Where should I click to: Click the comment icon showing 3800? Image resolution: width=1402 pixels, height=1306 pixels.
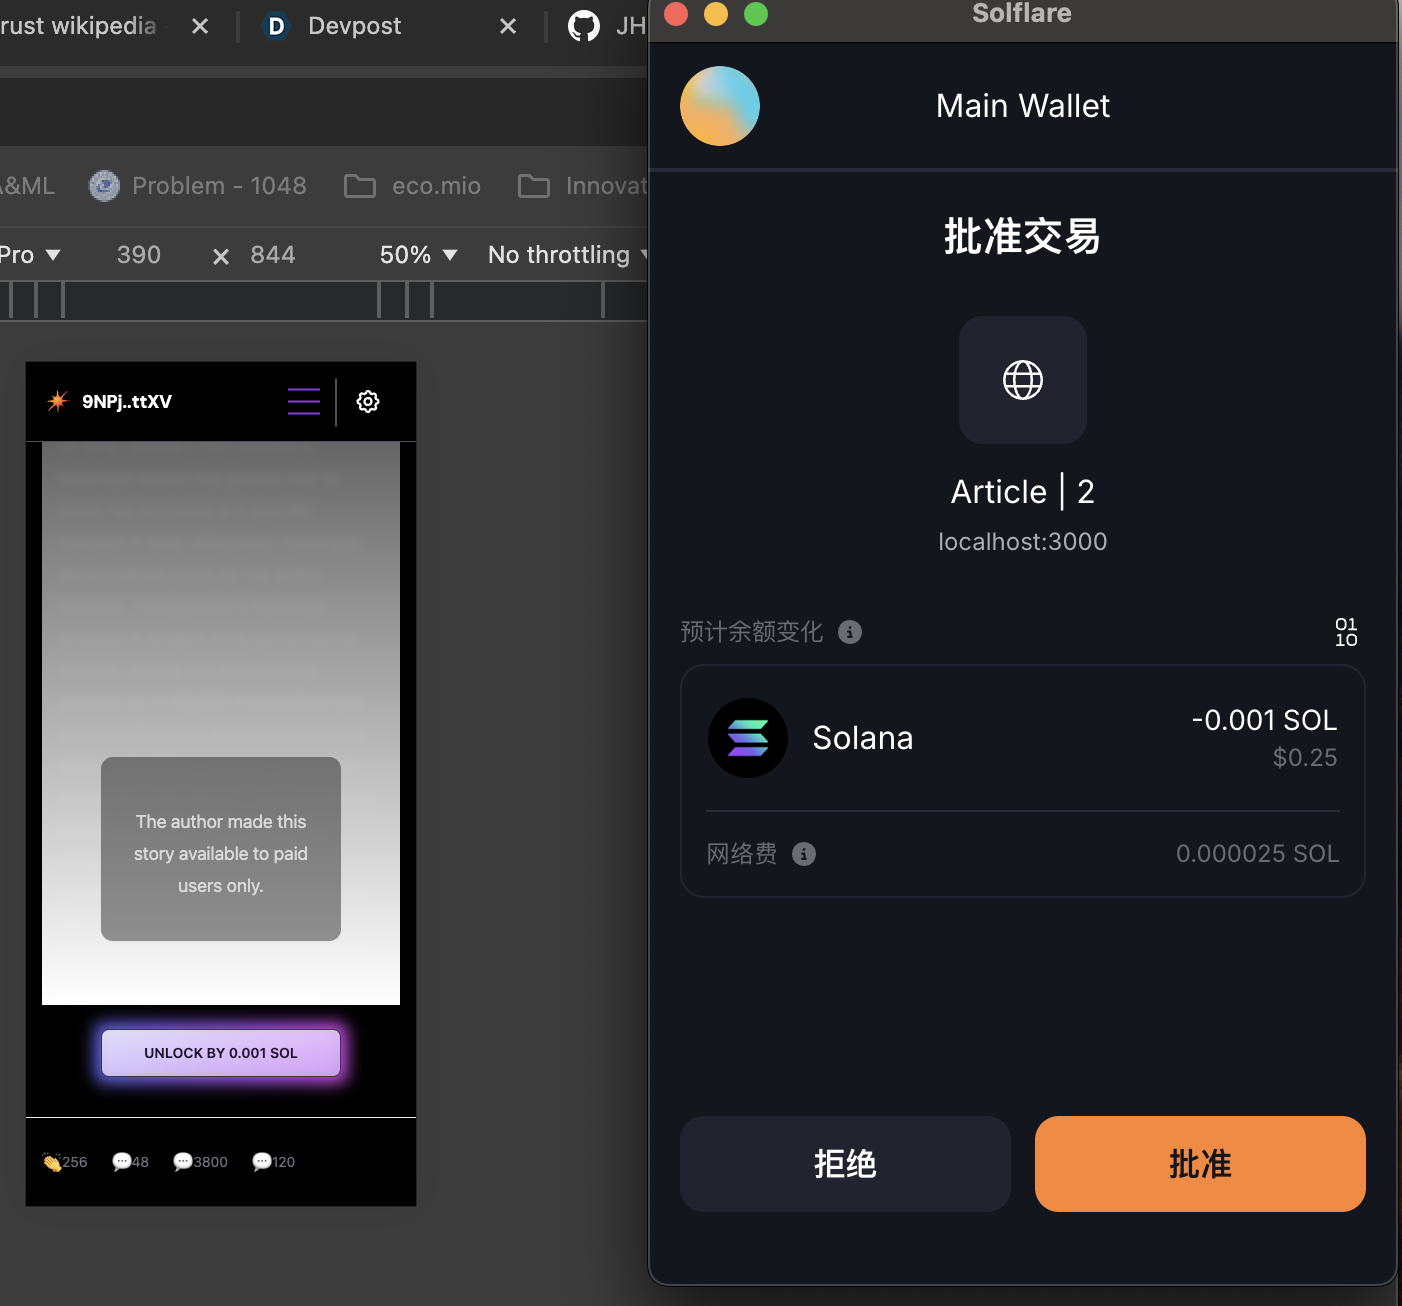183,1161
